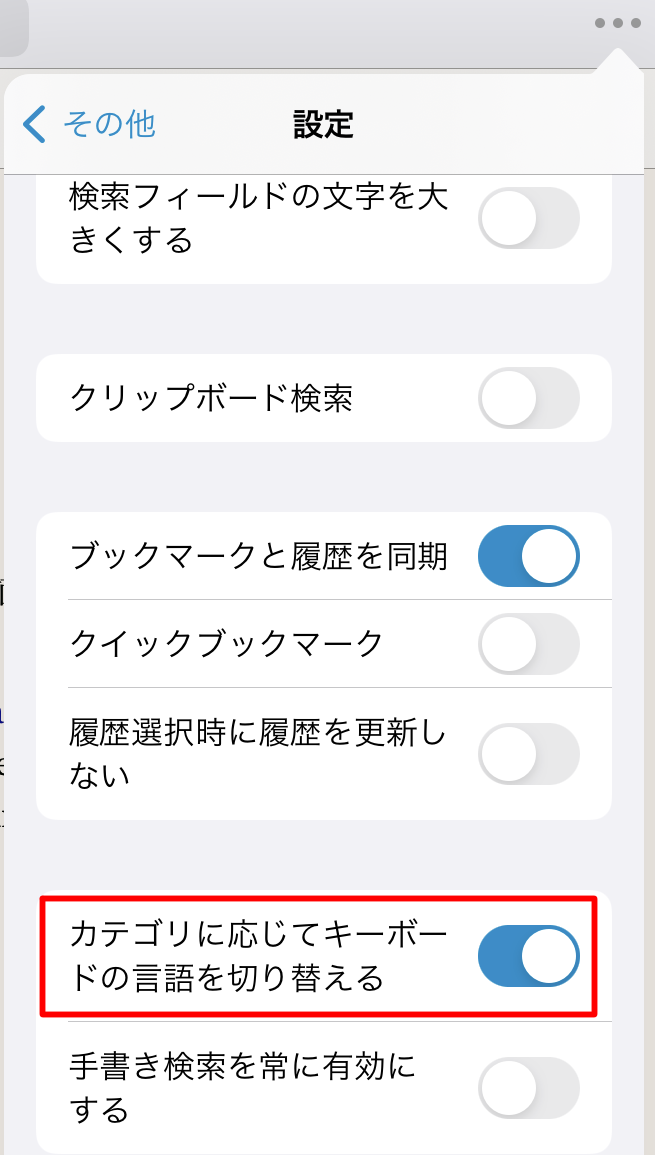Disable ブックマークと履歴を同期
The width and height of the screenshot is (655, 1155).
click(x=528, y=556)
